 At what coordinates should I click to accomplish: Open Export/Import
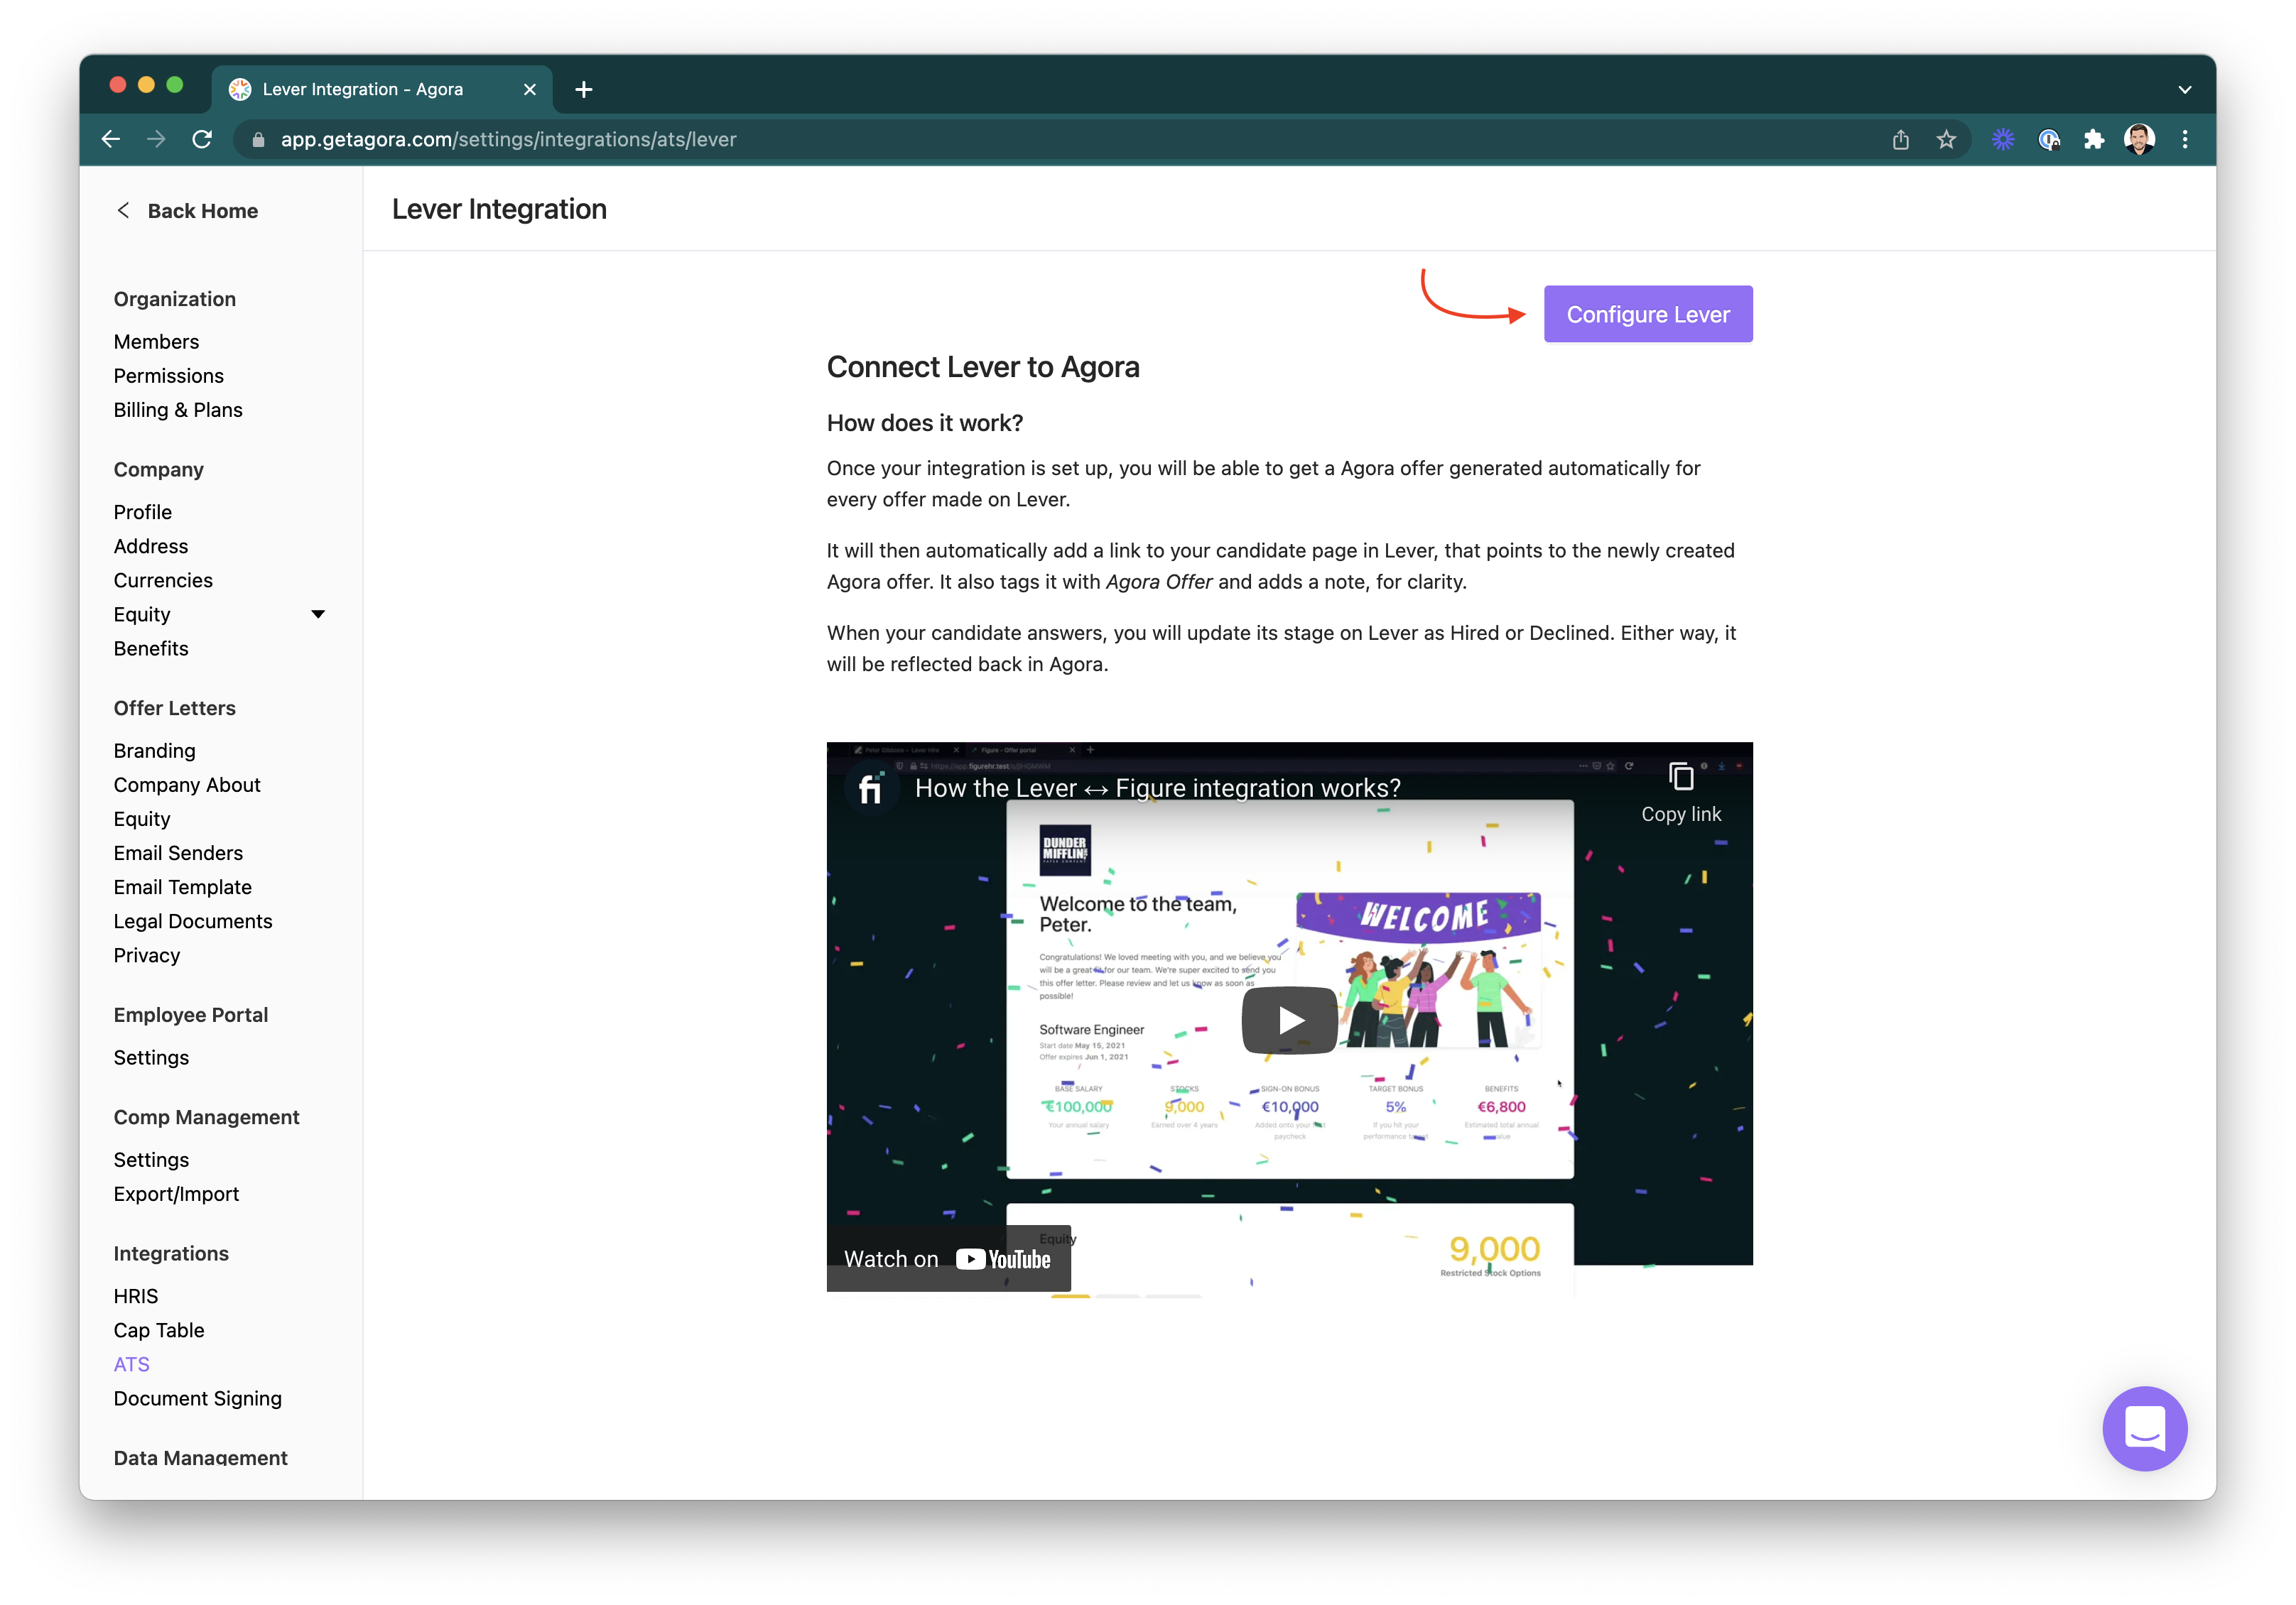coord(176,1194)
